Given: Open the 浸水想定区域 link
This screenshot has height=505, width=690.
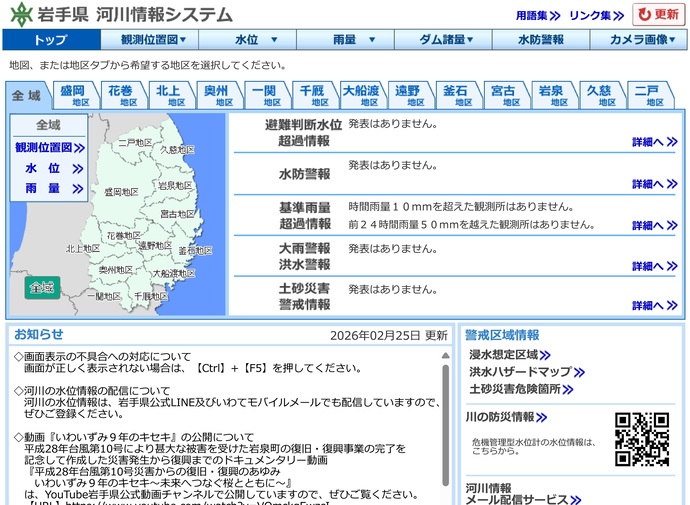Looking at the screenshot, I should pos(510,355).
